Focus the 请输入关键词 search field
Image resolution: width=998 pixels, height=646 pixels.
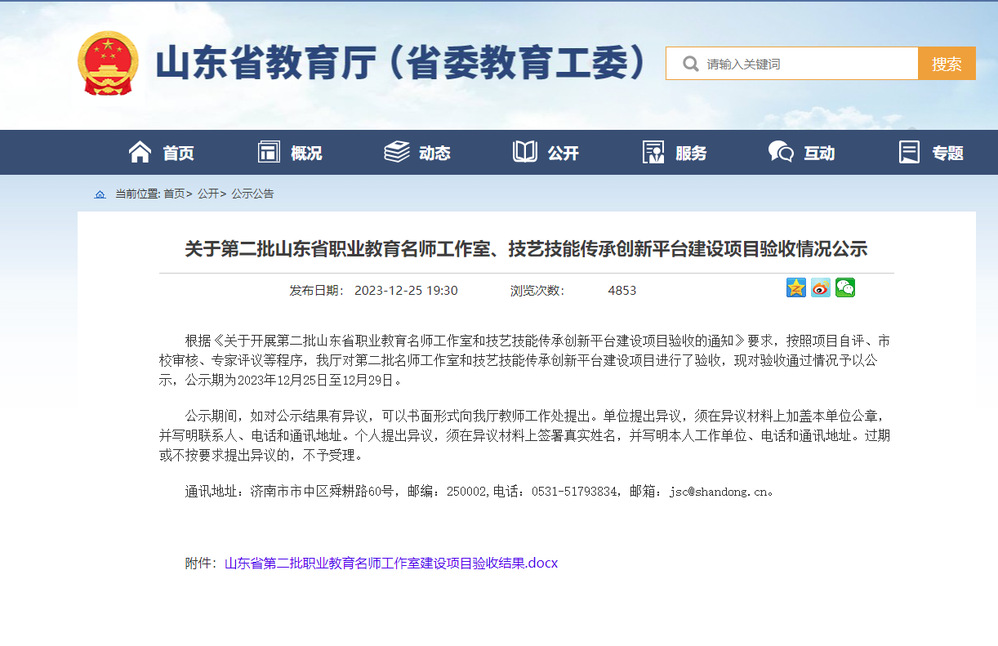pos(792,64)
